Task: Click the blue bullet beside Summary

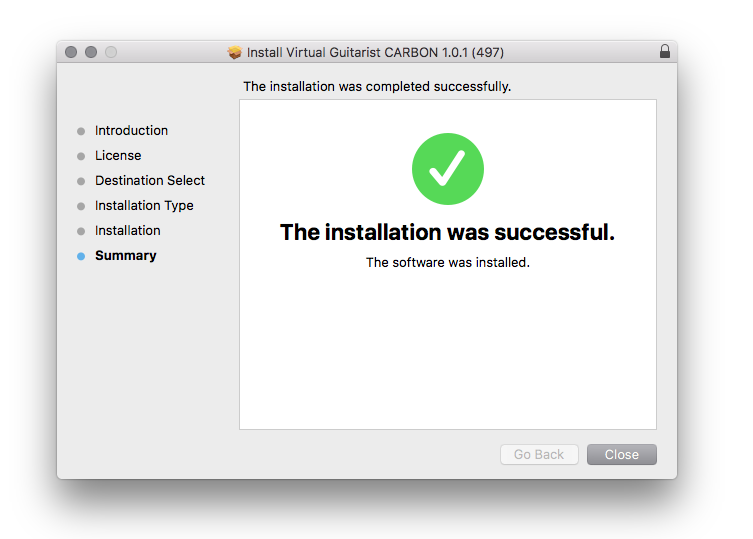Action: 81,256
